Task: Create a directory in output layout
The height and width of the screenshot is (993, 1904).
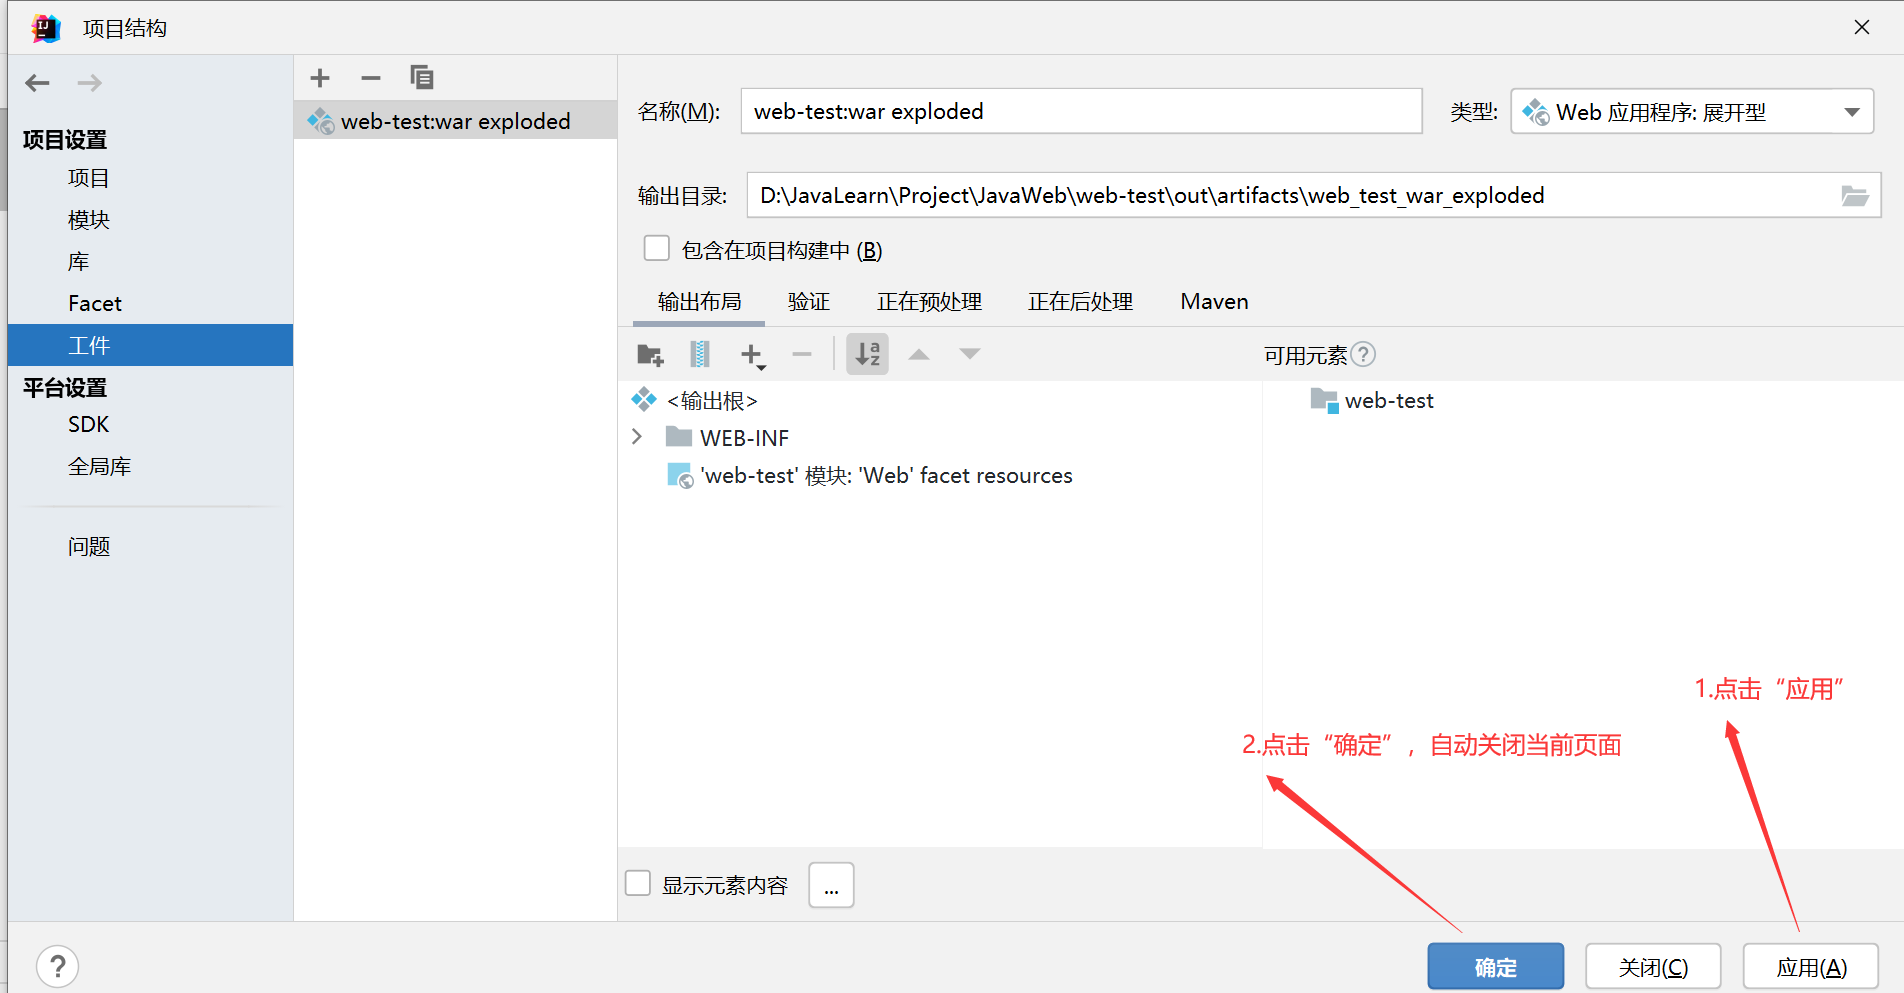Action: coord(650,354)
